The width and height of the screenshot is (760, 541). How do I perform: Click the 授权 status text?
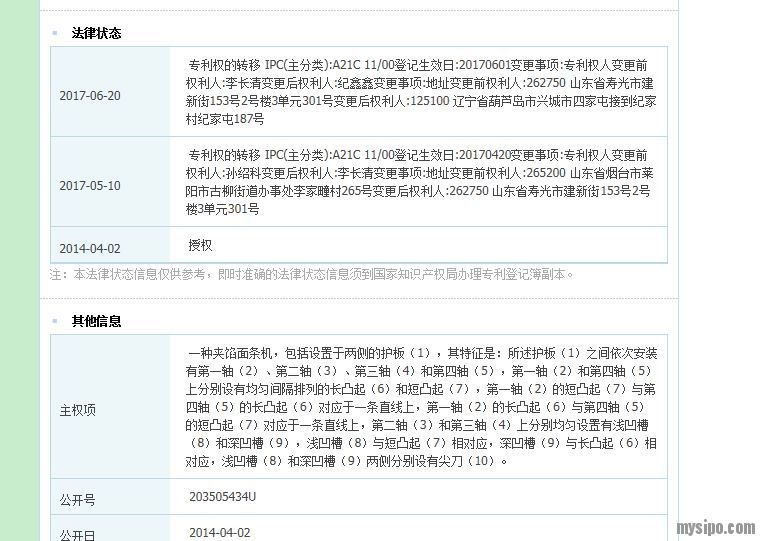[200, 245]
